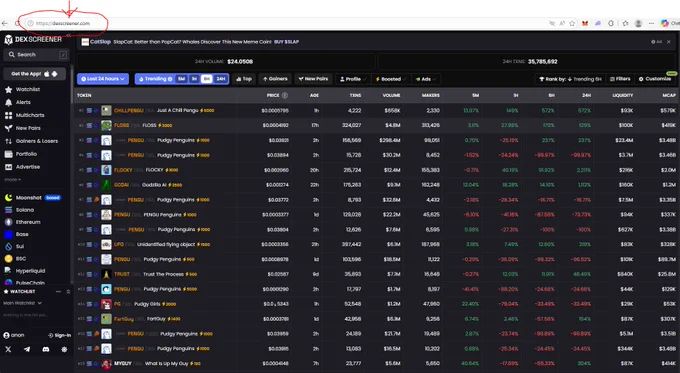Click the price info icon in header

(285, 95)
